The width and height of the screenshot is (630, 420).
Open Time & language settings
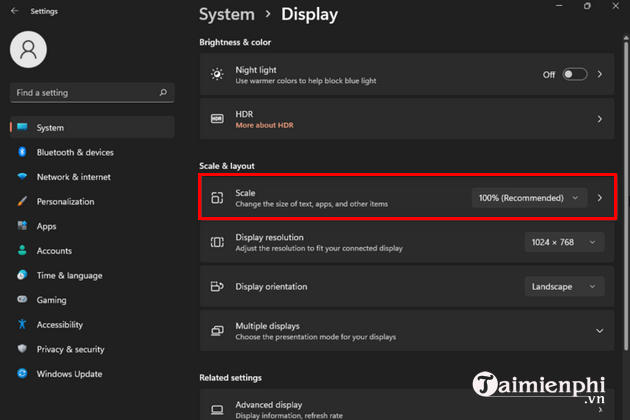(x=92, y=275)
